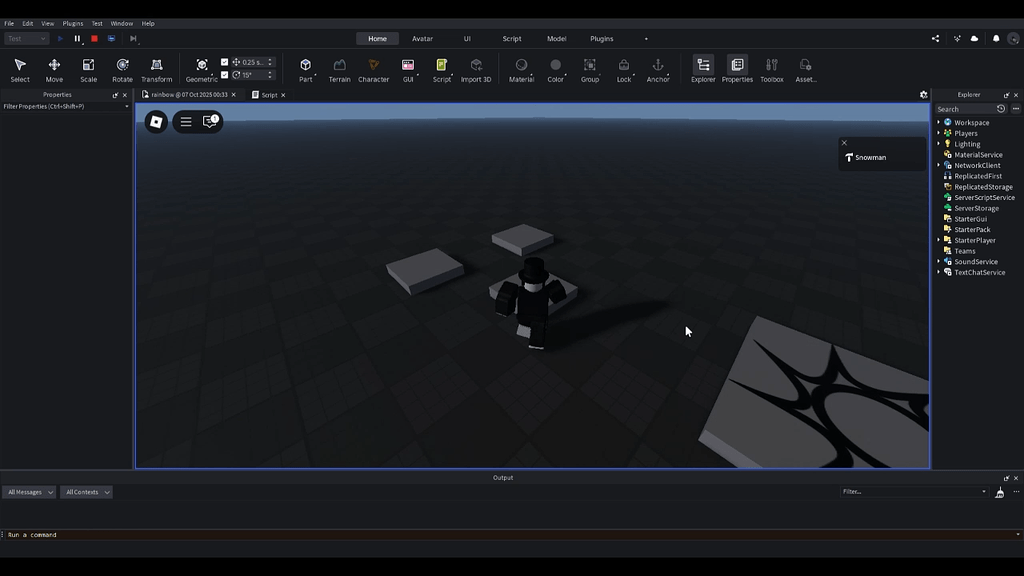This screenshot has width=1024, height=576.
Task: Click the Lock tool icon
Action: [624, 70]
